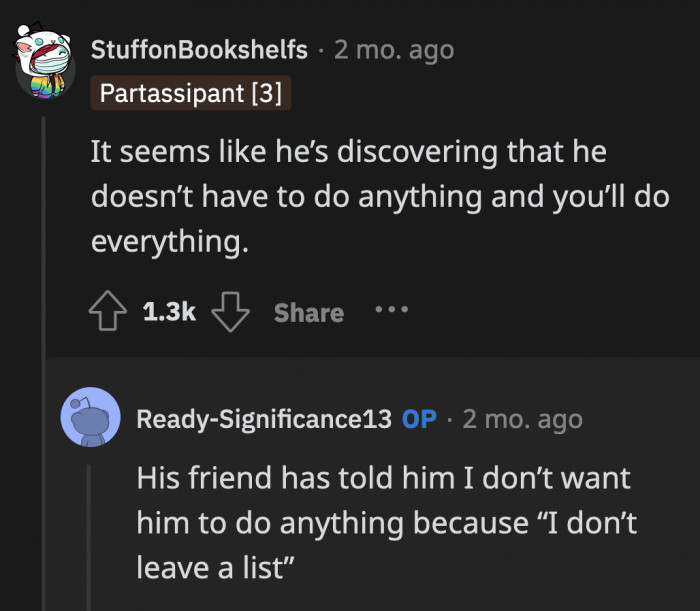Share the StuffonBookshelfs comment

[309, 313]
